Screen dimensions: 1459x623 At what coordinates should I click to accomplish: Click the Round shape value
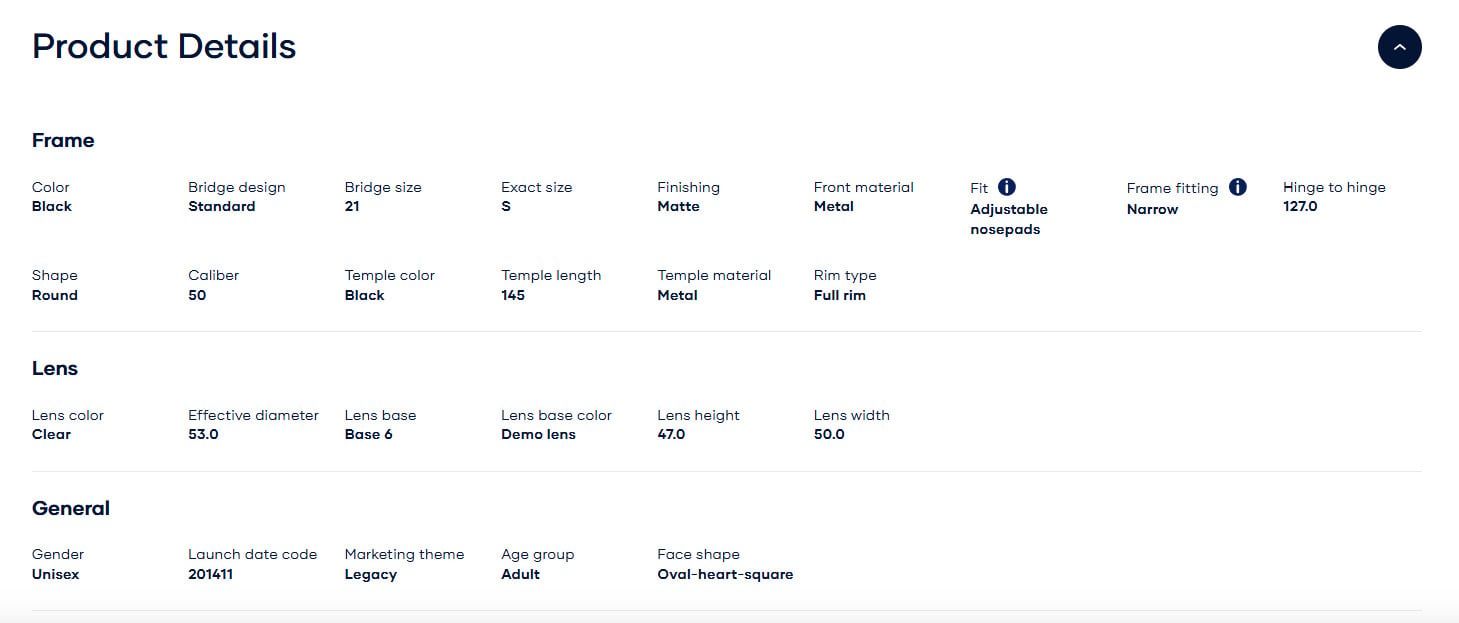click(55, 295)
